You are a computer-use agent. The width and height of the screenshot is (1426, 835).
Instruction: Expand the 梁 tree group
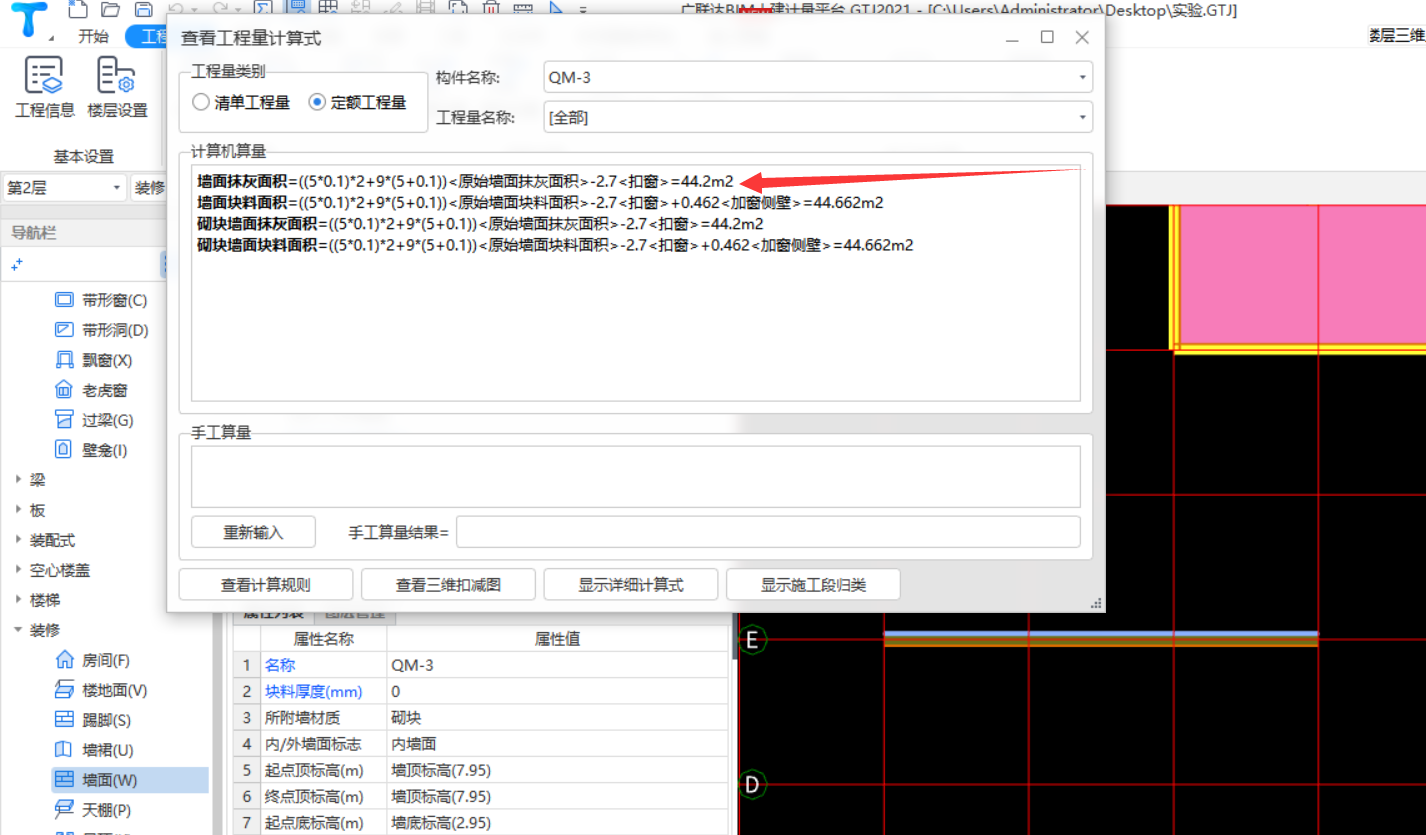click(19, 480)
